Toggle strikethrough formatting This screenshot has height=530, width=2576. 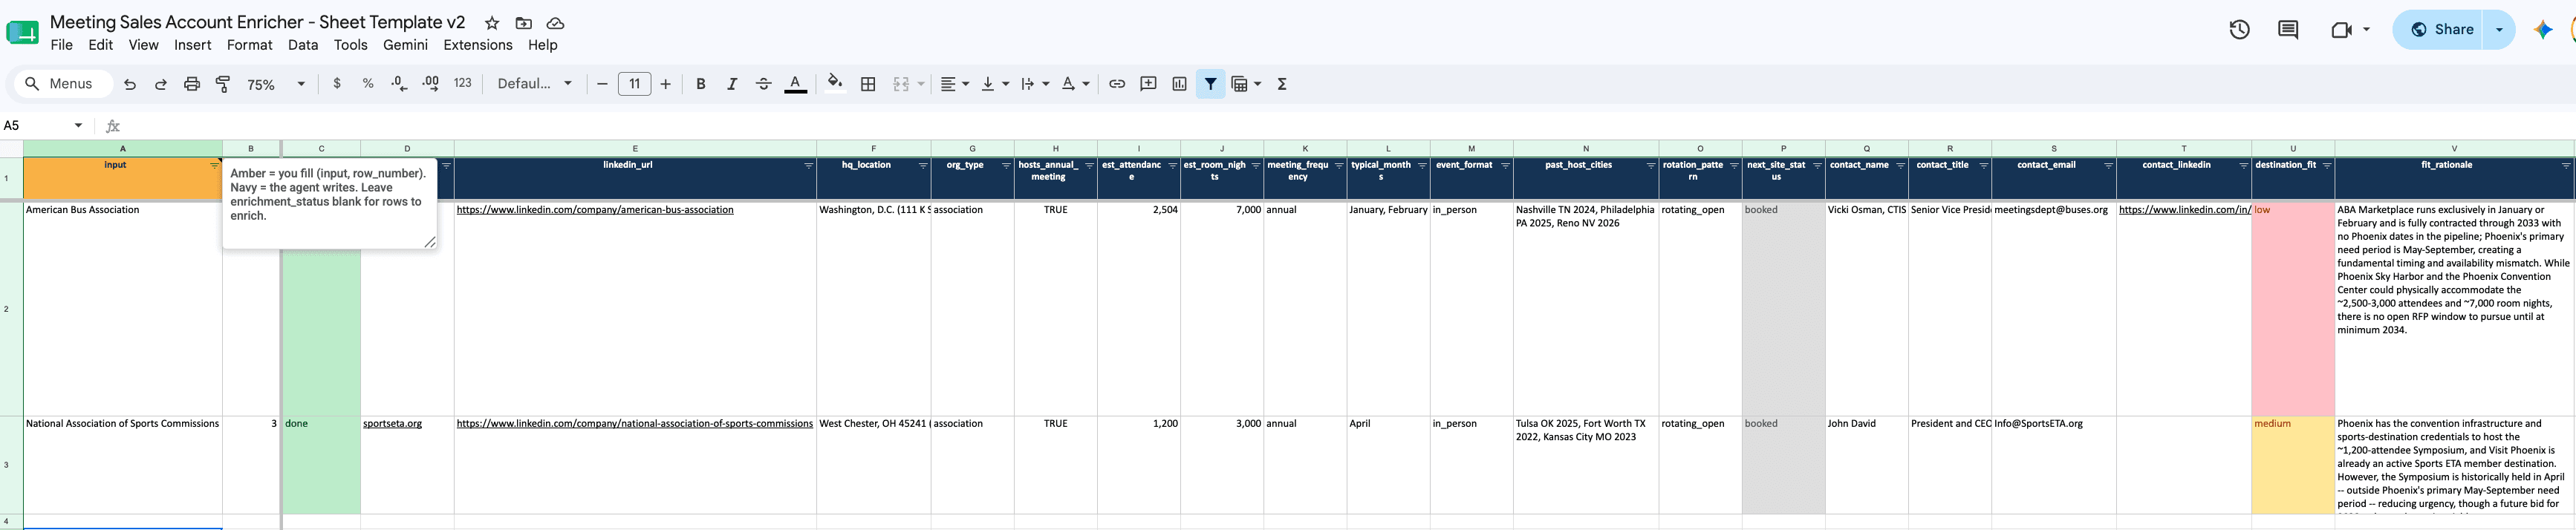coord(763,84)
